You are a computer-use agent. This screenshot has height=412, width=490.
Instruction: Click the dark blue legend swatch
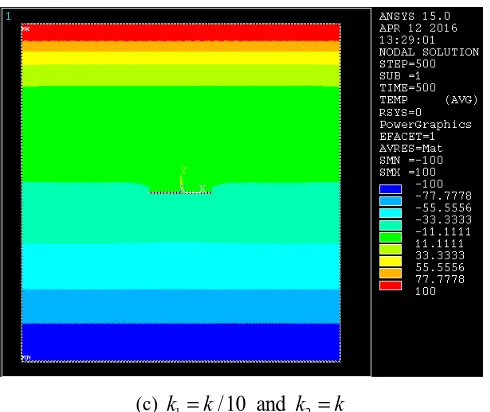(390, 189)
